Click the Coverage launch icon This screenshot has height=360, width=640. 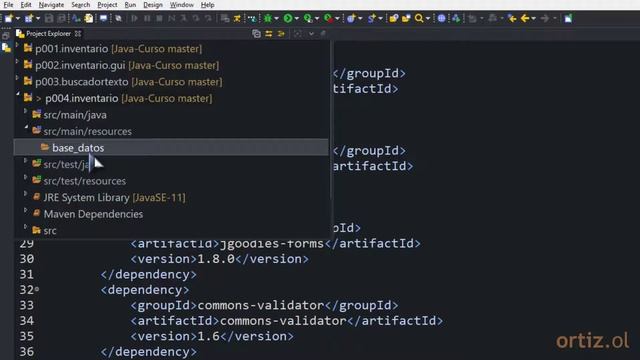coord(308,18)
